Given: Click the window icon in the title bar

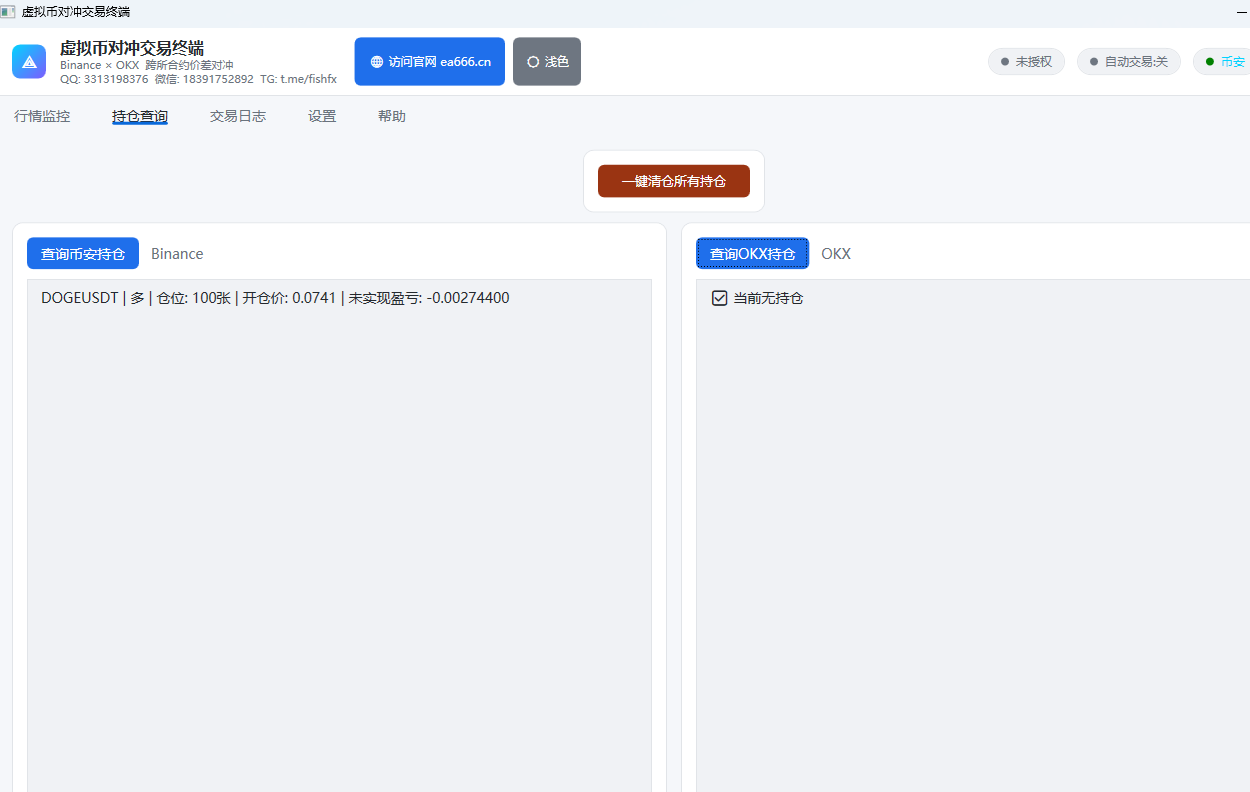Looking at the screenshot, I should pyautogui.click(x=8, y=12).
